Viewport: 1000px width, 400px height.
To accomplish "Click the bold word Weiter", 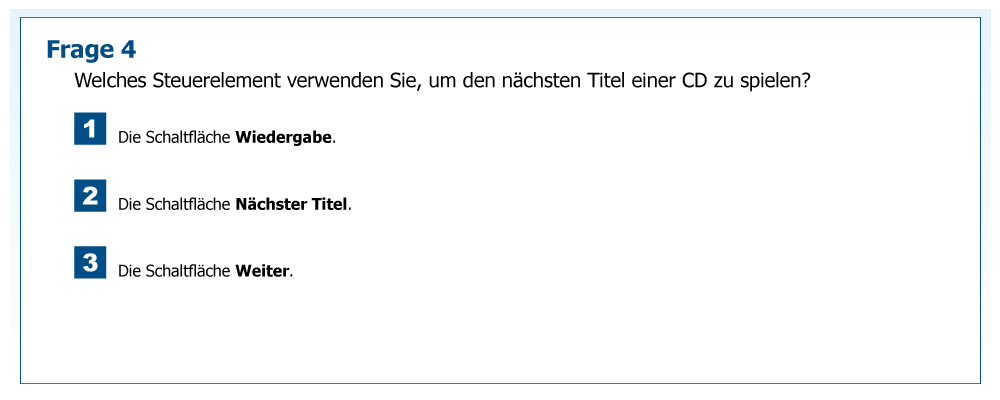I will pyautogui.click(x=262, y=271).
